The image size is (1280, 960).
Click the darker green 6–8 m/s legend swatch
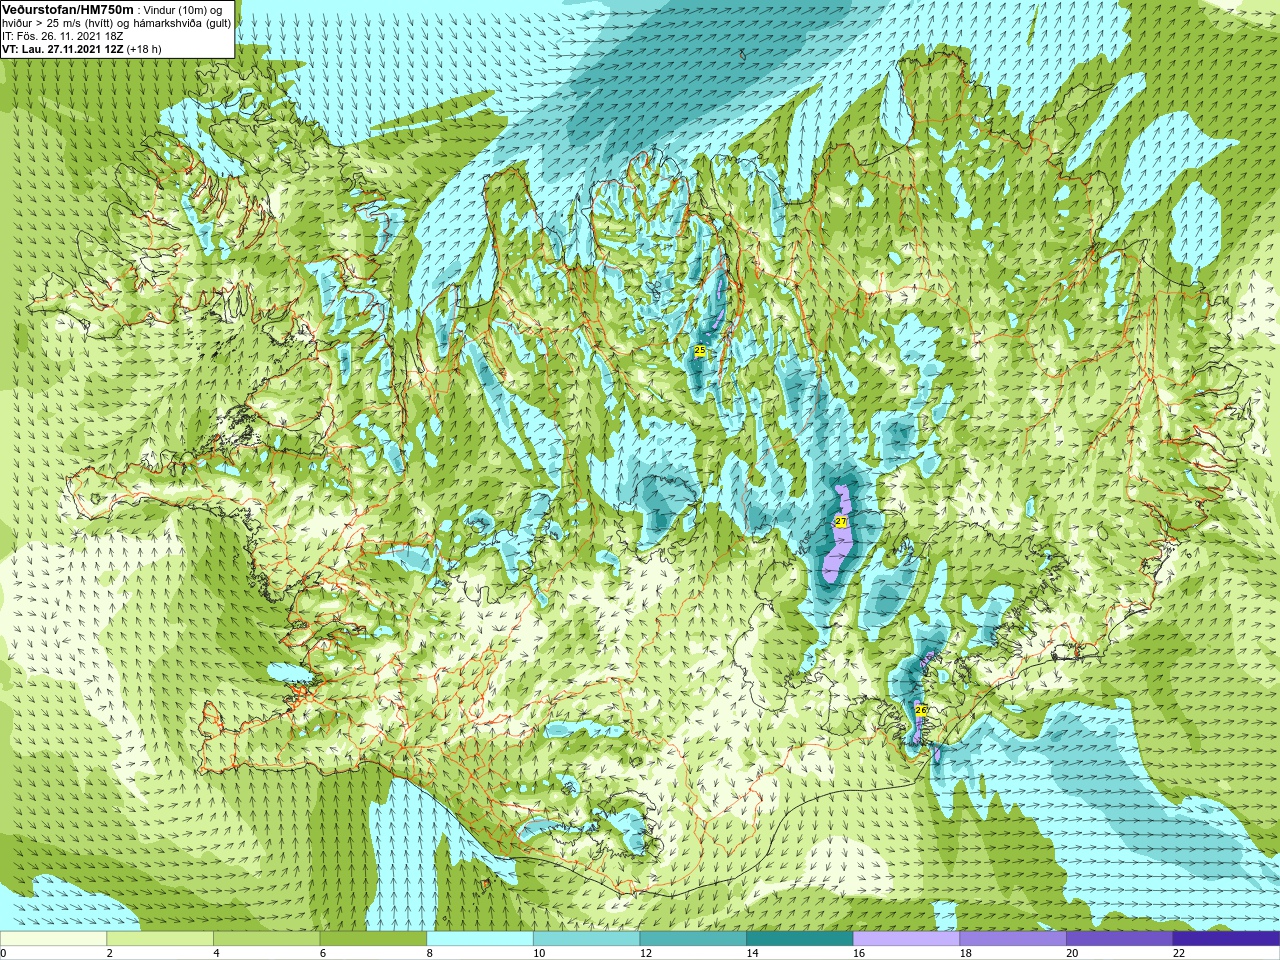coord(373,939)
